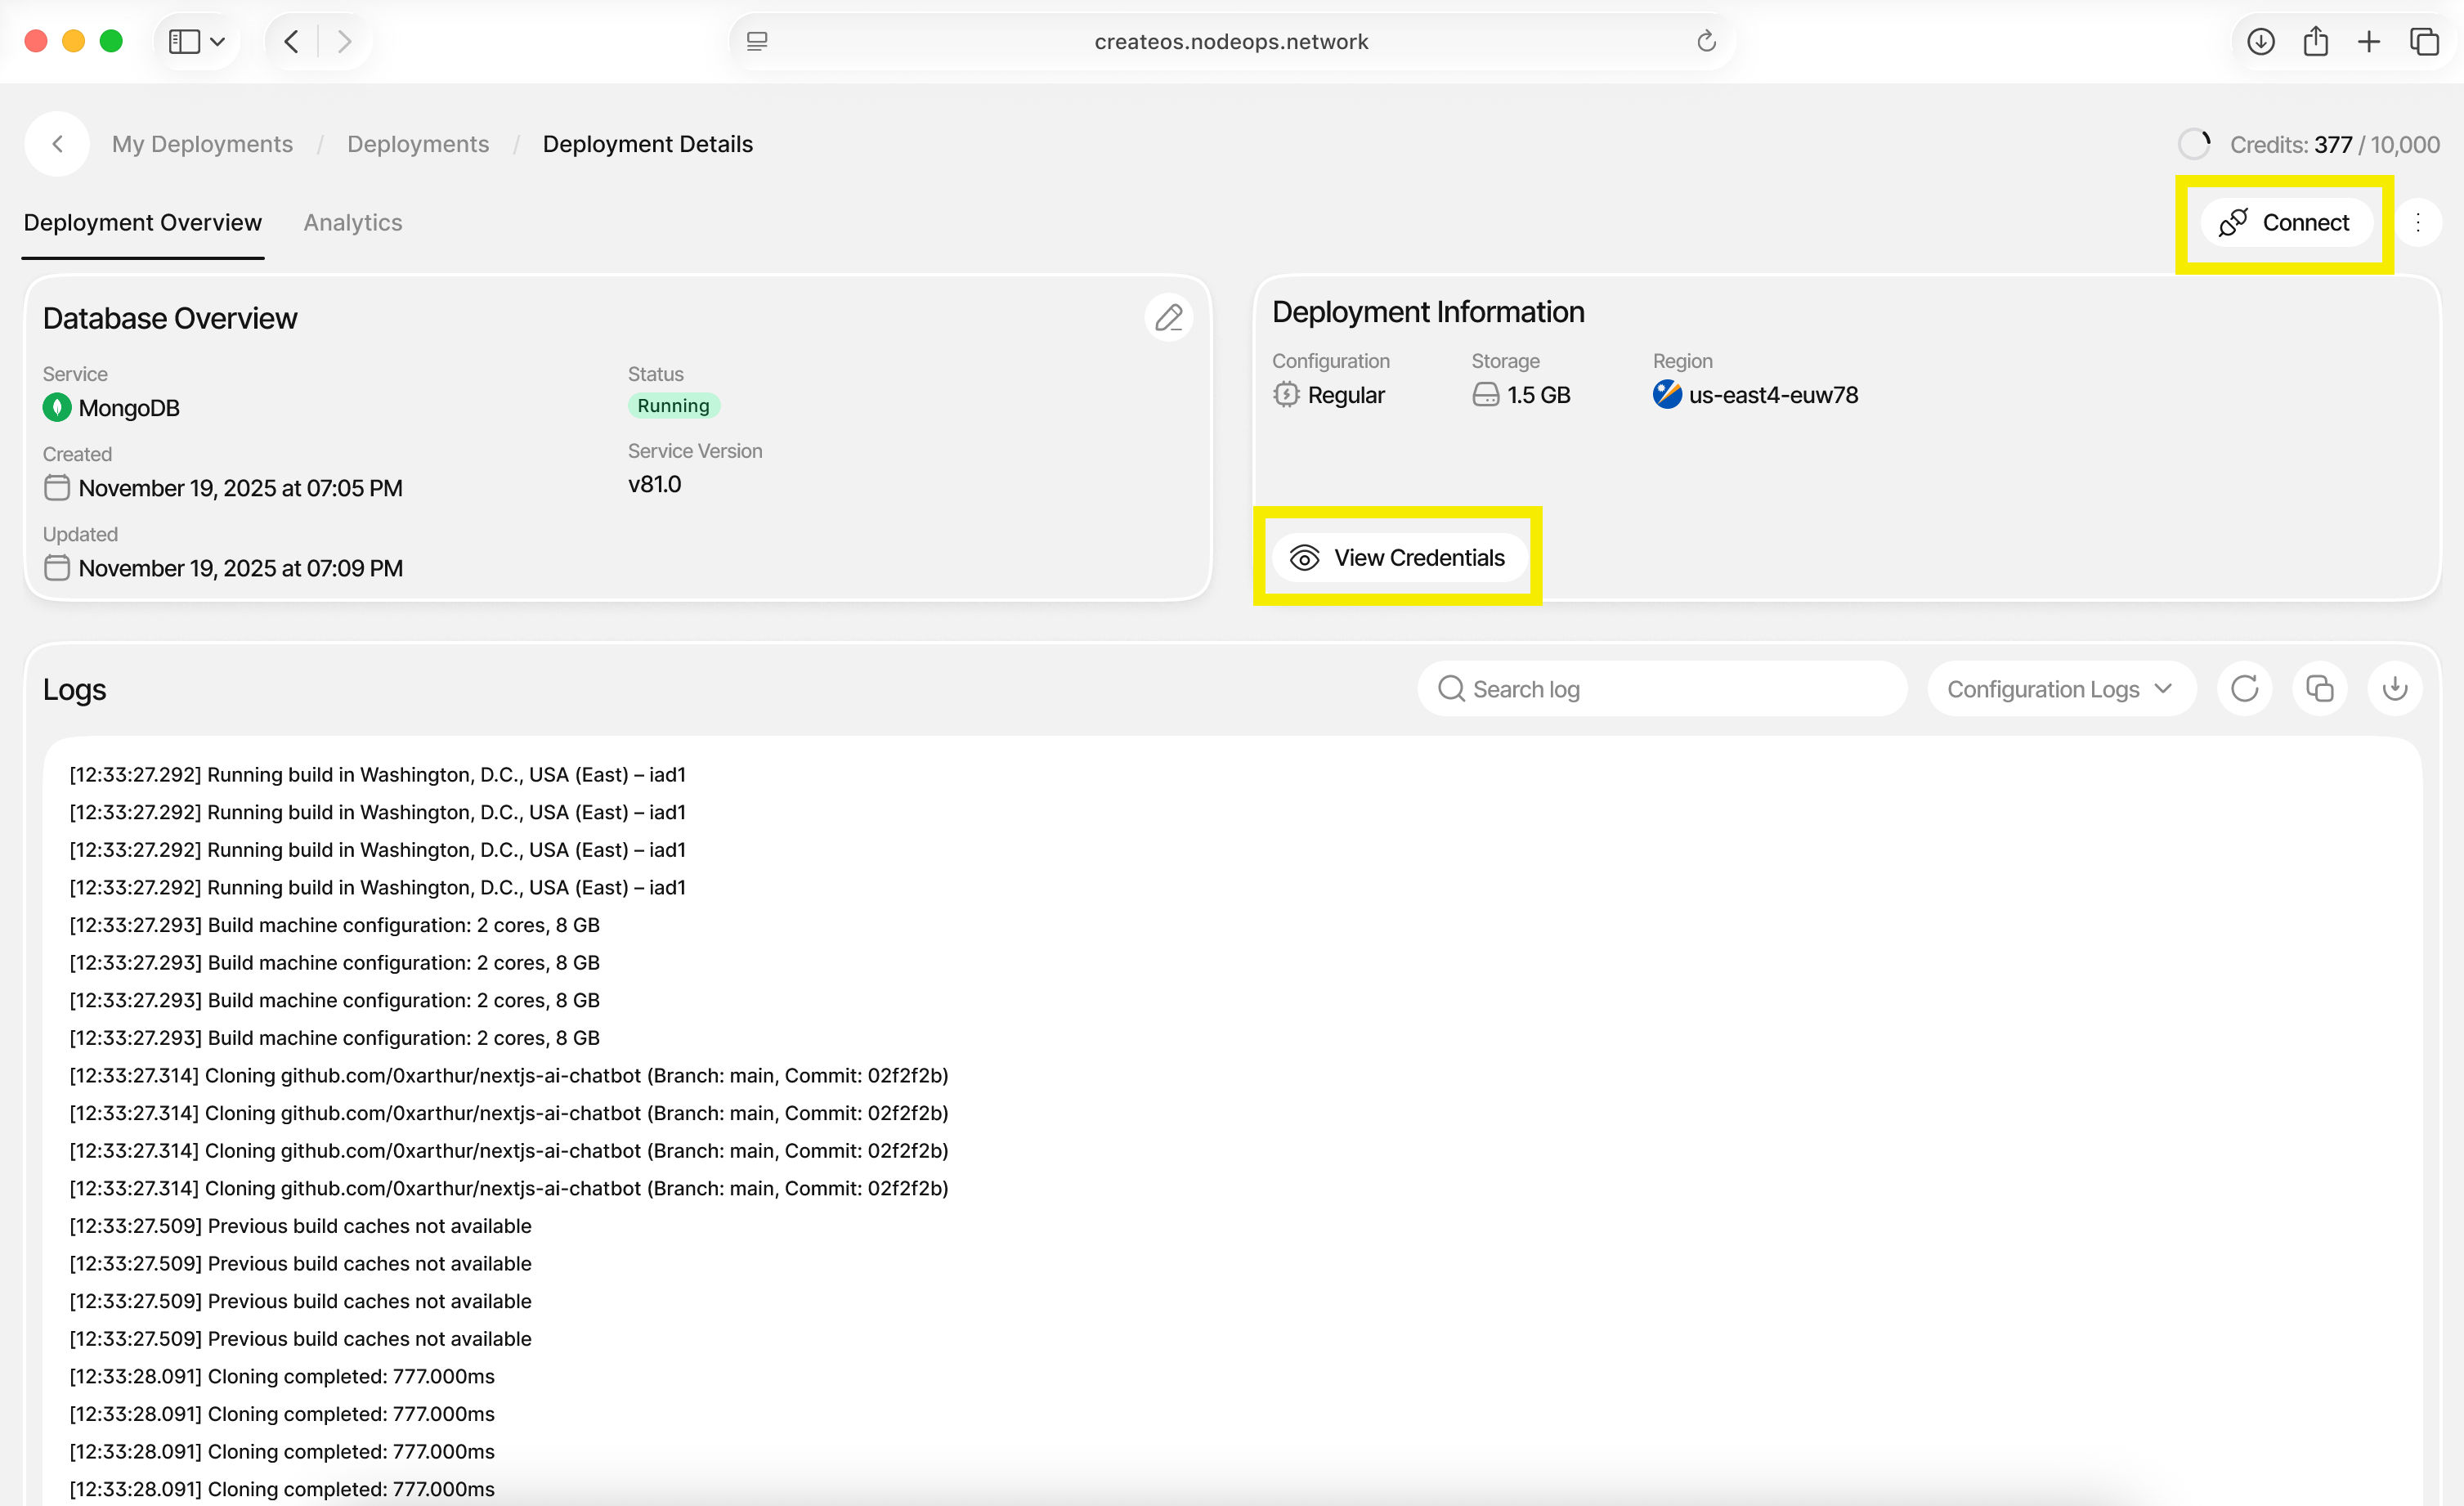2464x1506 pixels.
Task: Open the three-dot more options menu
Action: coord(2418,222)
